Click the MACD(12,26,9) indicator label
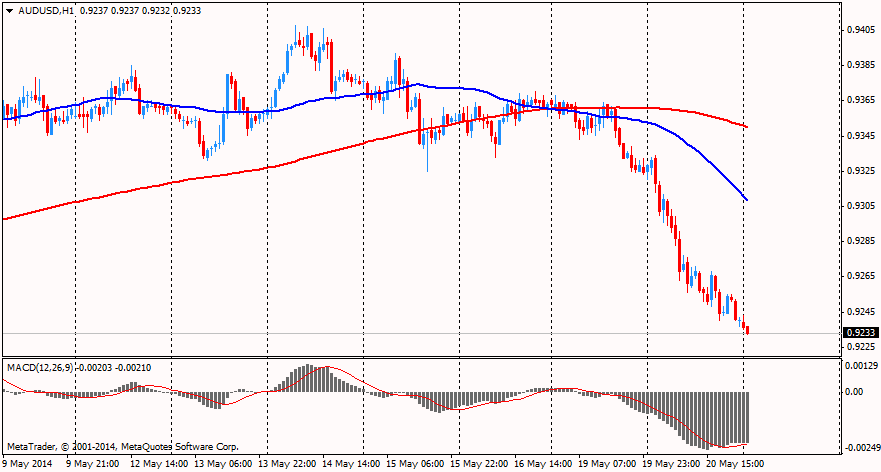 [40, 367]
